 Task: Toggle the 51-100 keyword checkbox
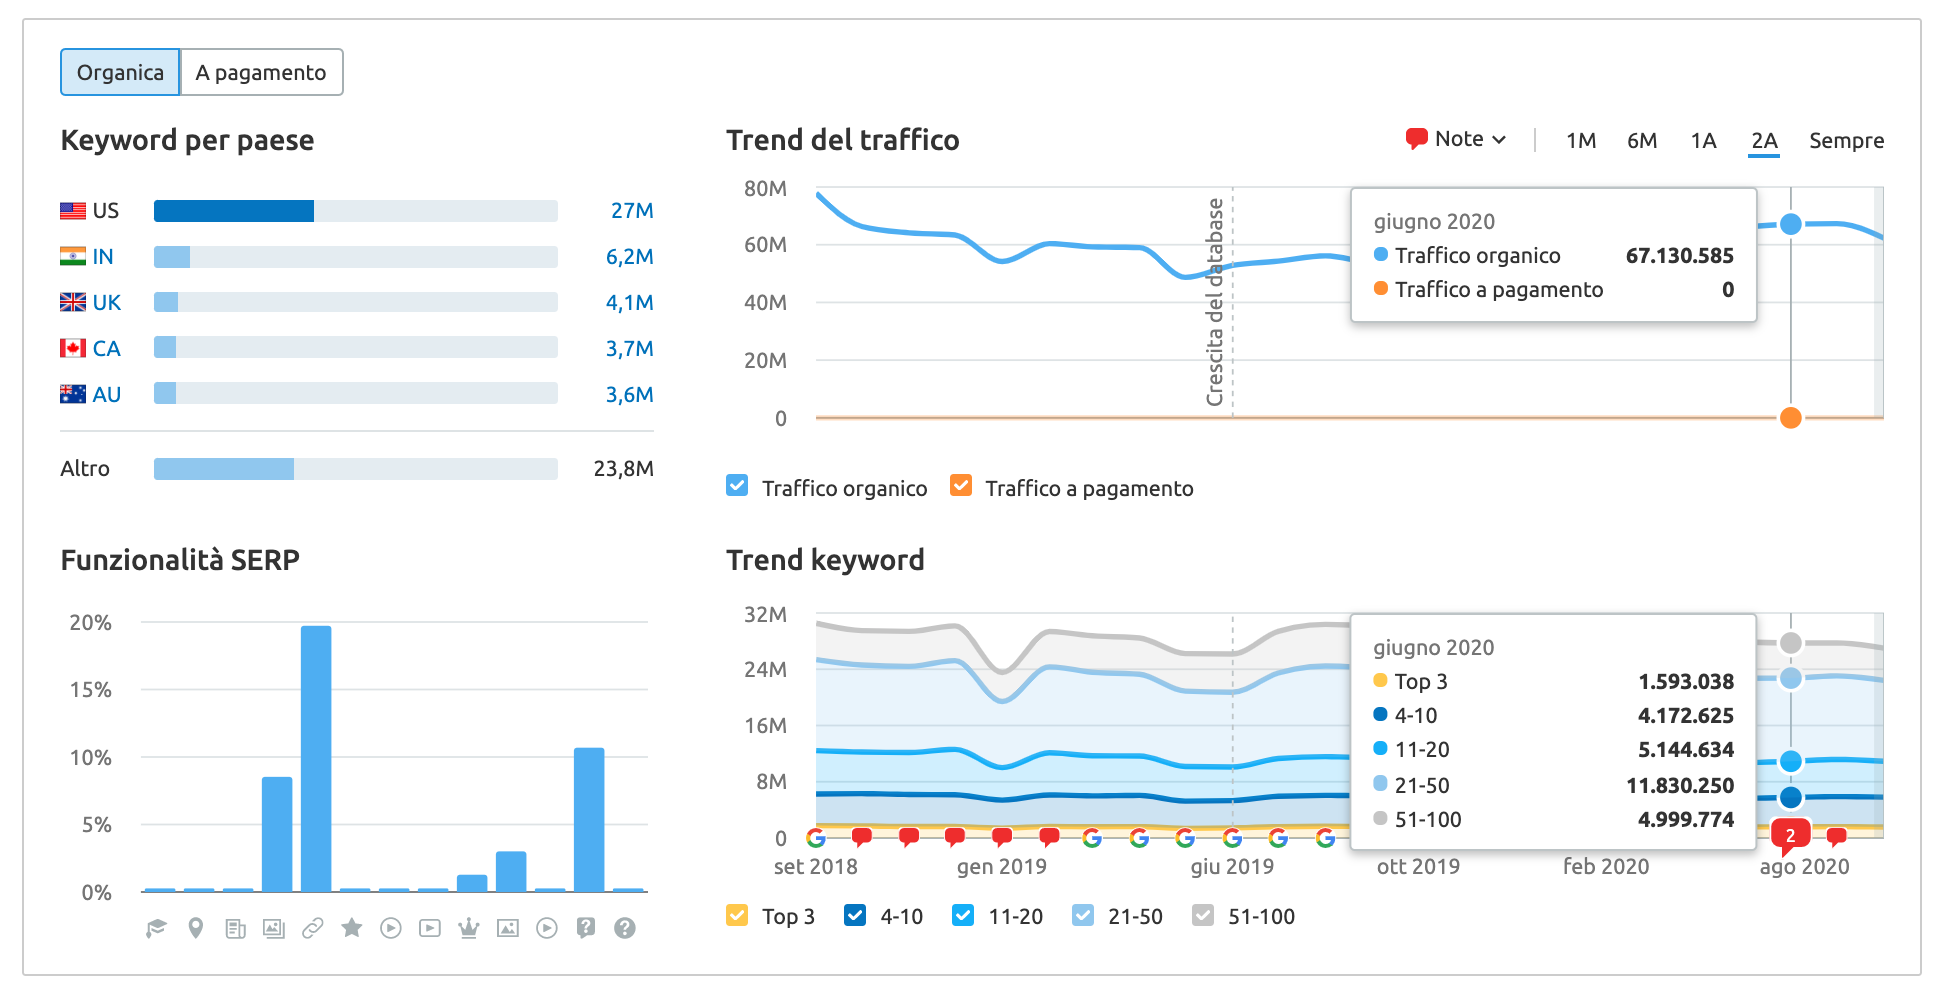(1203, 916)
